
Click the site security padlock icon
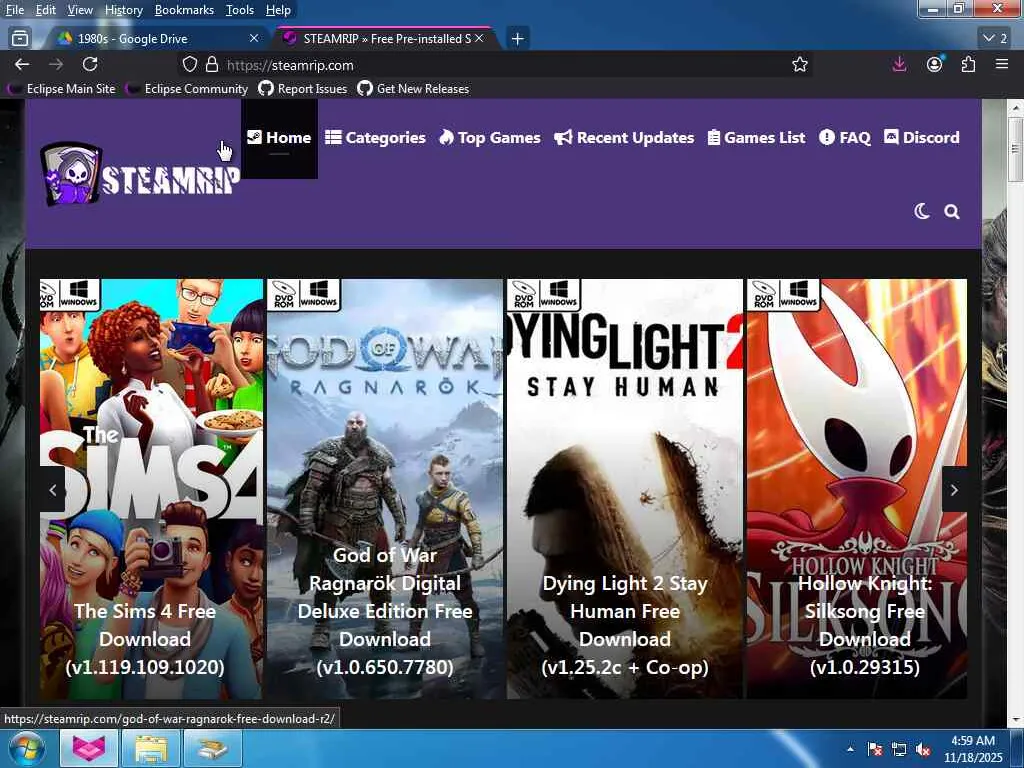[x=212, y=65]
